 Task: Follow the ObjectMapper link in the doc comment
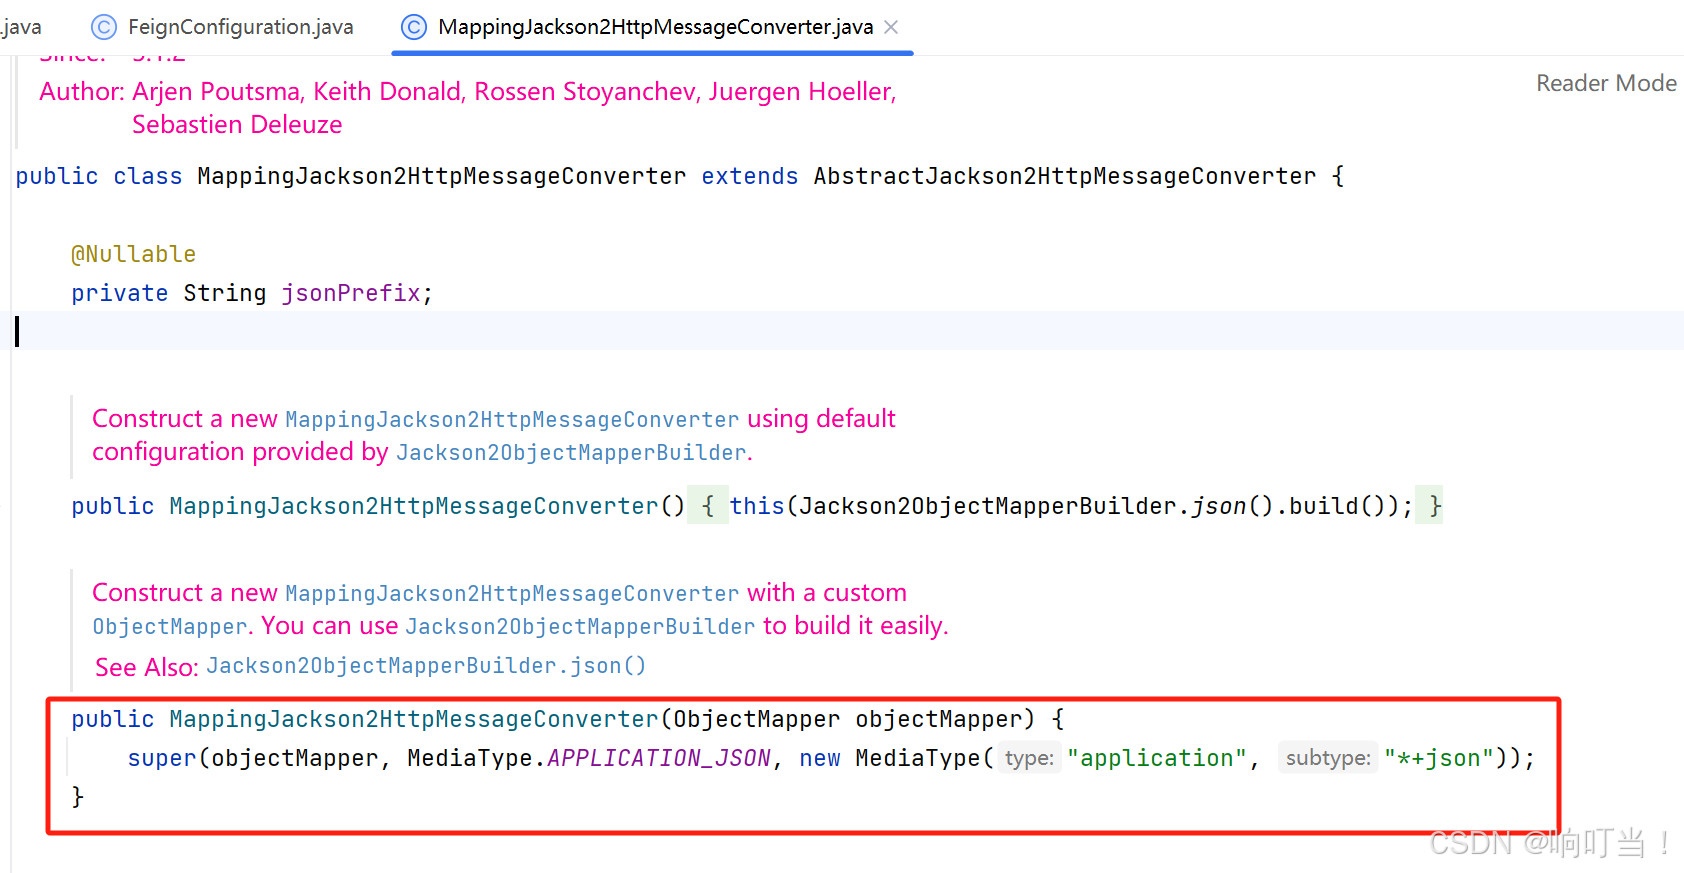[x=169, y=627]
